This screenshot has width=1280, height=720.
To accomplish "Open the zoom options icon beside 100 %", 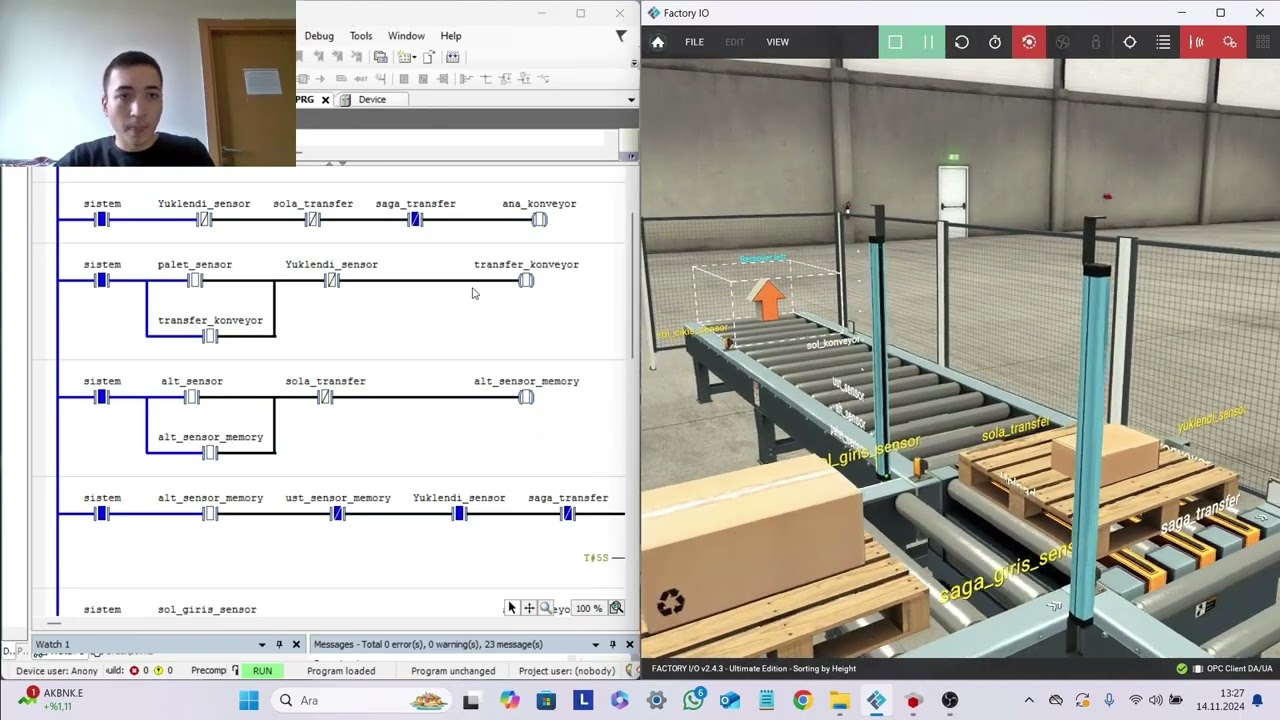I will (x=616, y=608).
